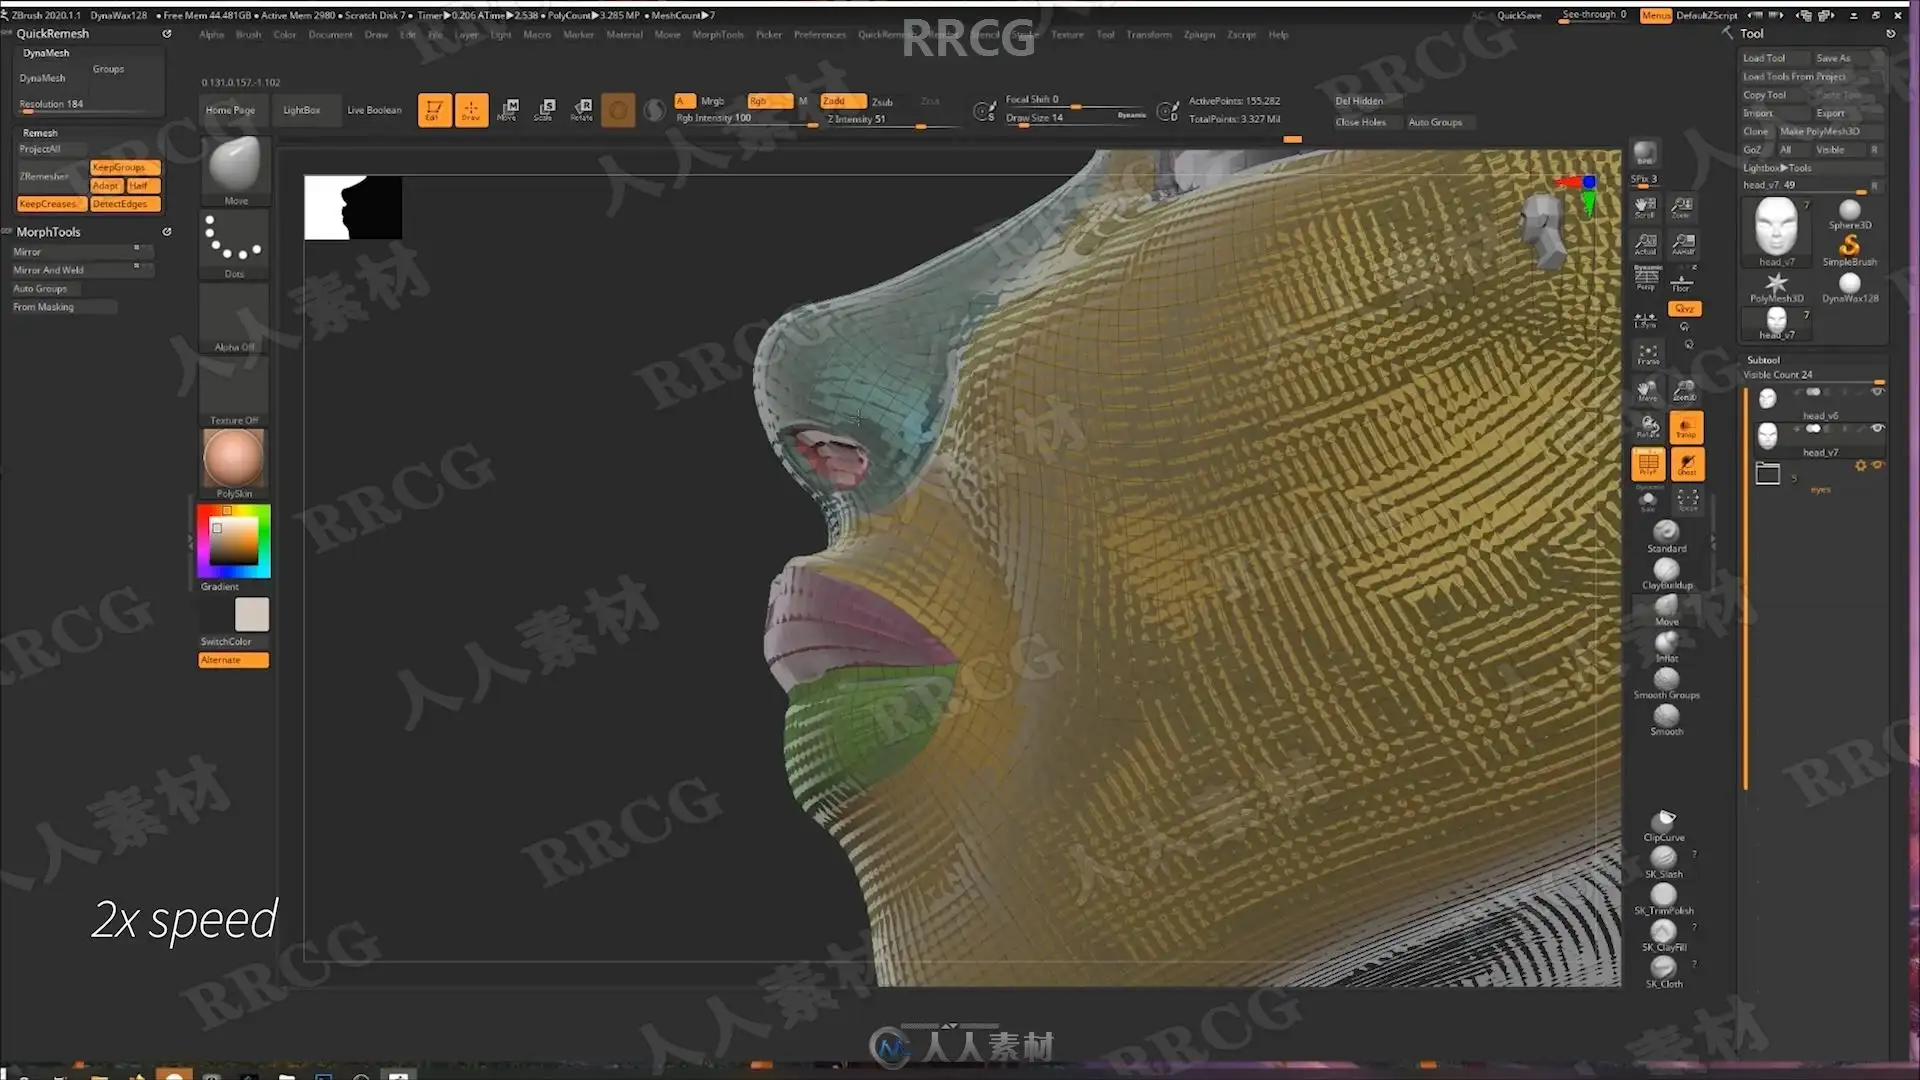Collapse the Tool palette header

click(1752, 33)
